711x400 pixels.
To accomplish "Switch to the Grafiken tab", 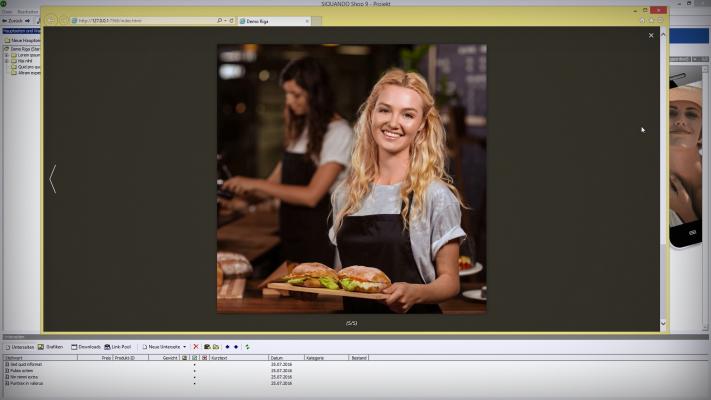I will click(51, 347).
